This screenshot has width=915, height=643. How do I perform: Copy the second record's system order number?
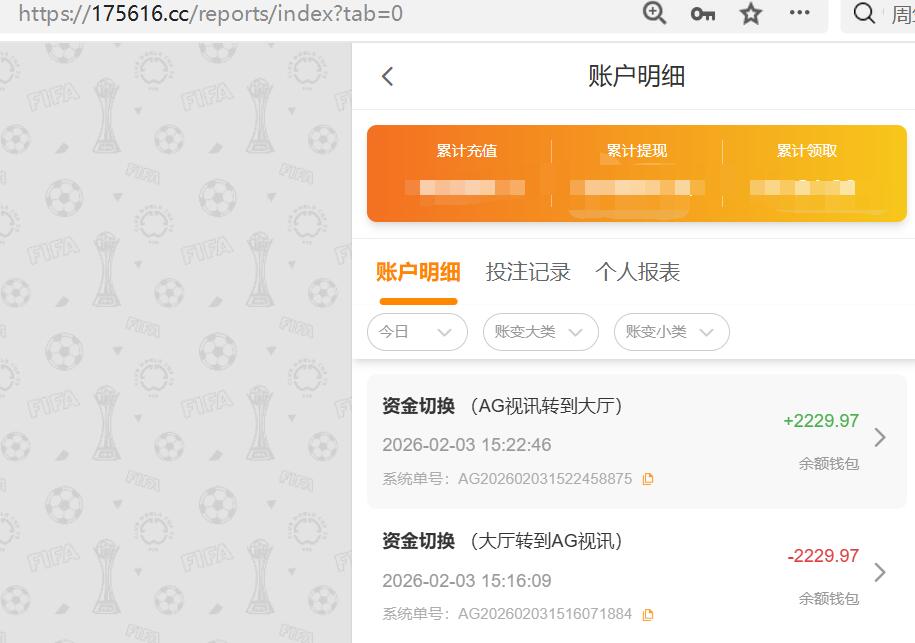[x=647, y=614]
